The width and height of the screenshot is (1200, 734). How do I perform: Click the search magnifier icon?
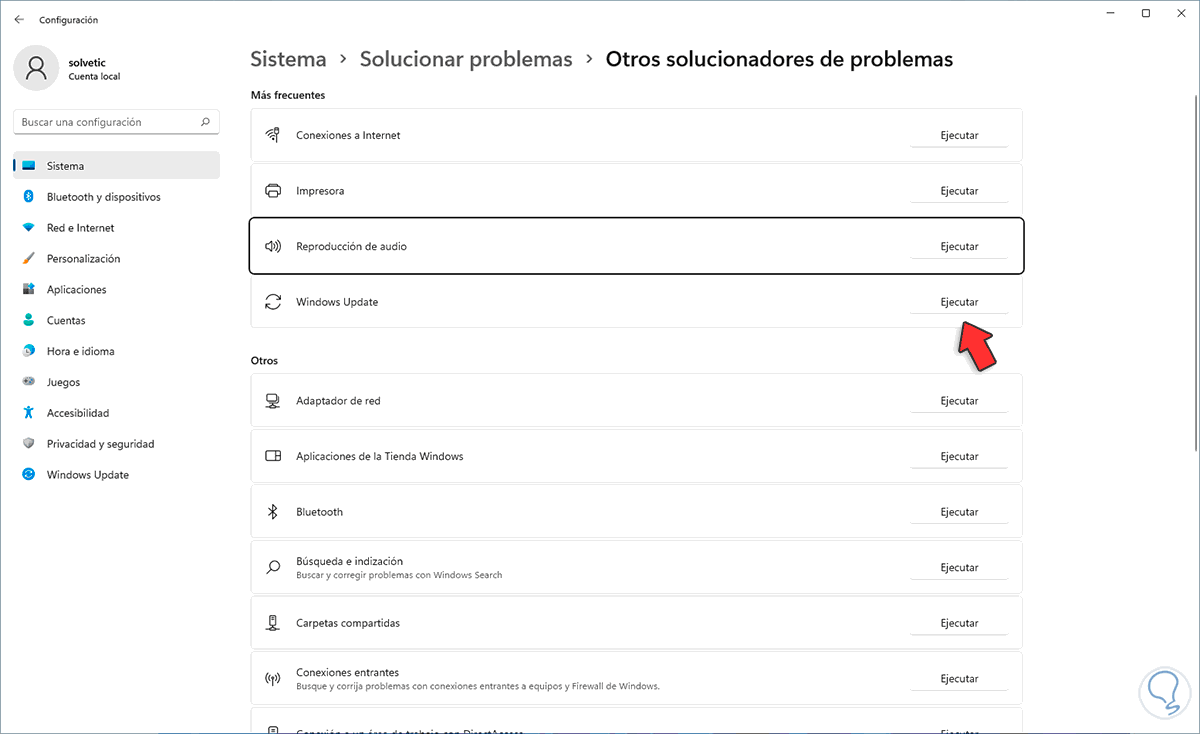click(205, 122)
